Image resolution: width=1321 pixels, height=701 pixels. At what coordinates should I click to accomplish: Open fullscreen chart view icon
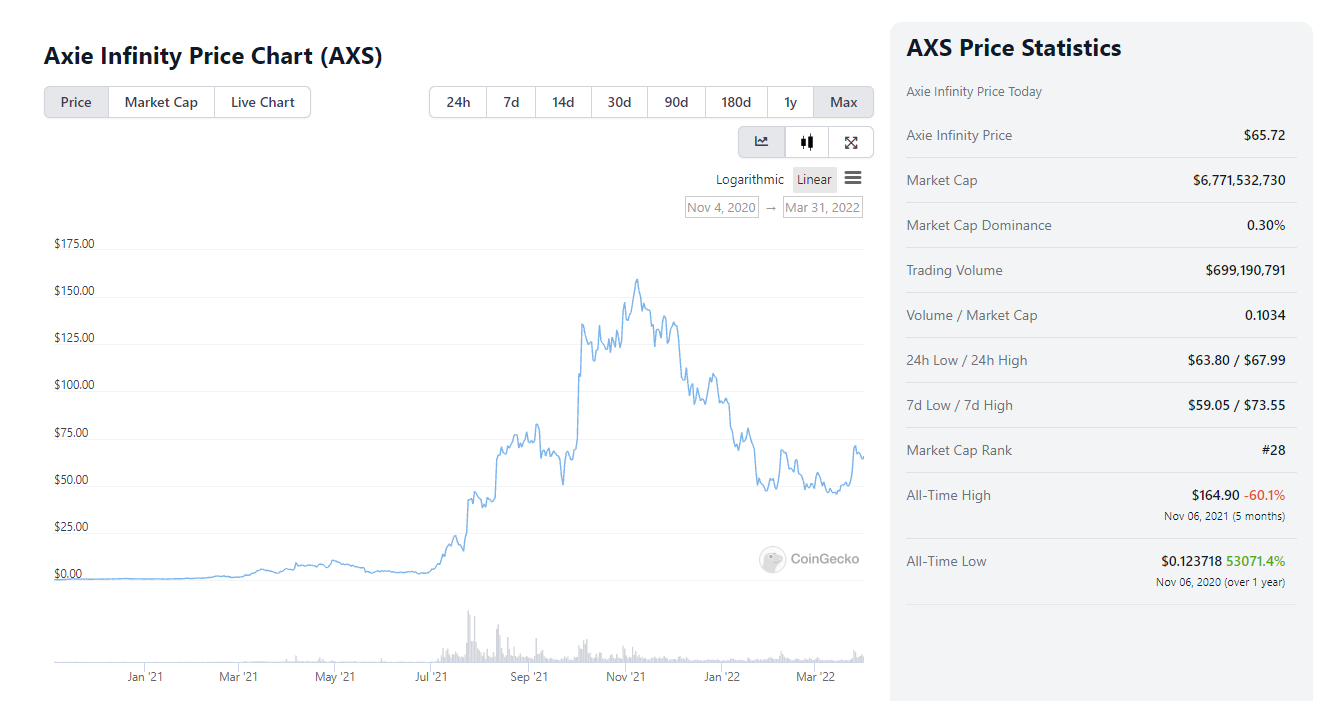[x=851, y=142]
